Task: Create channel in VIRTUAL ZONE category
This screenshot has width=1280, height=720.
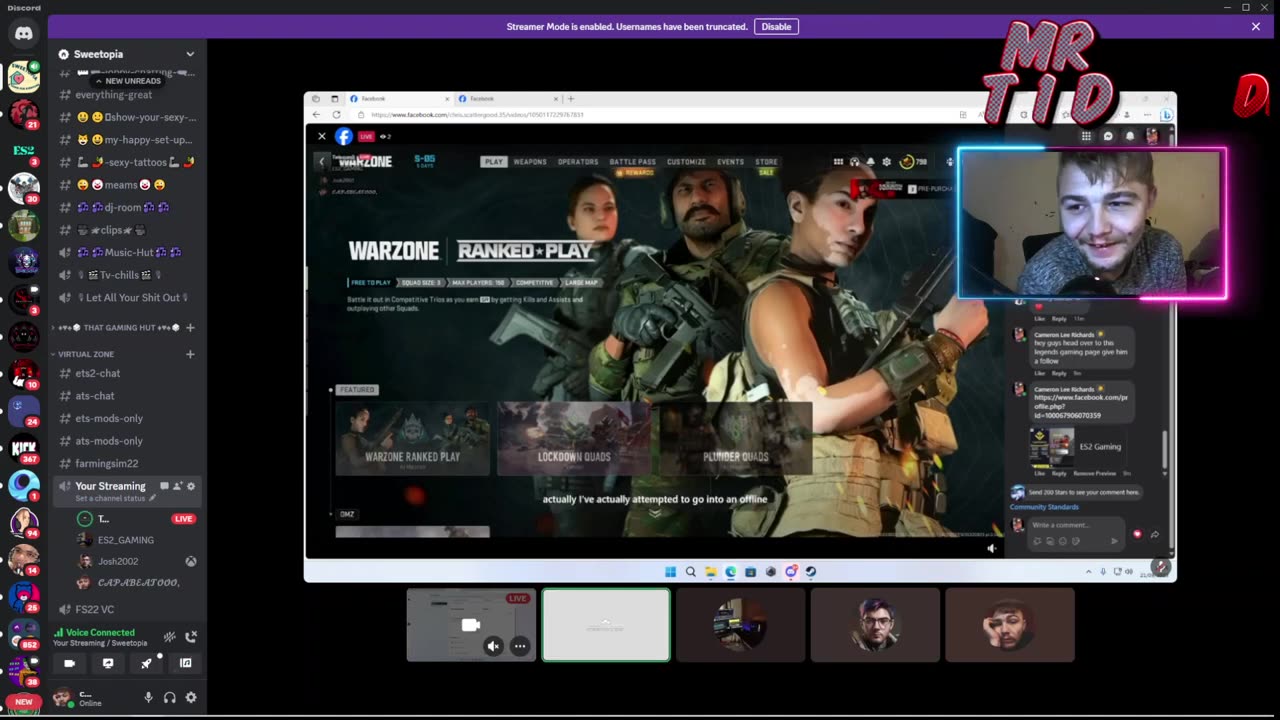Action: tap(190, 354)
